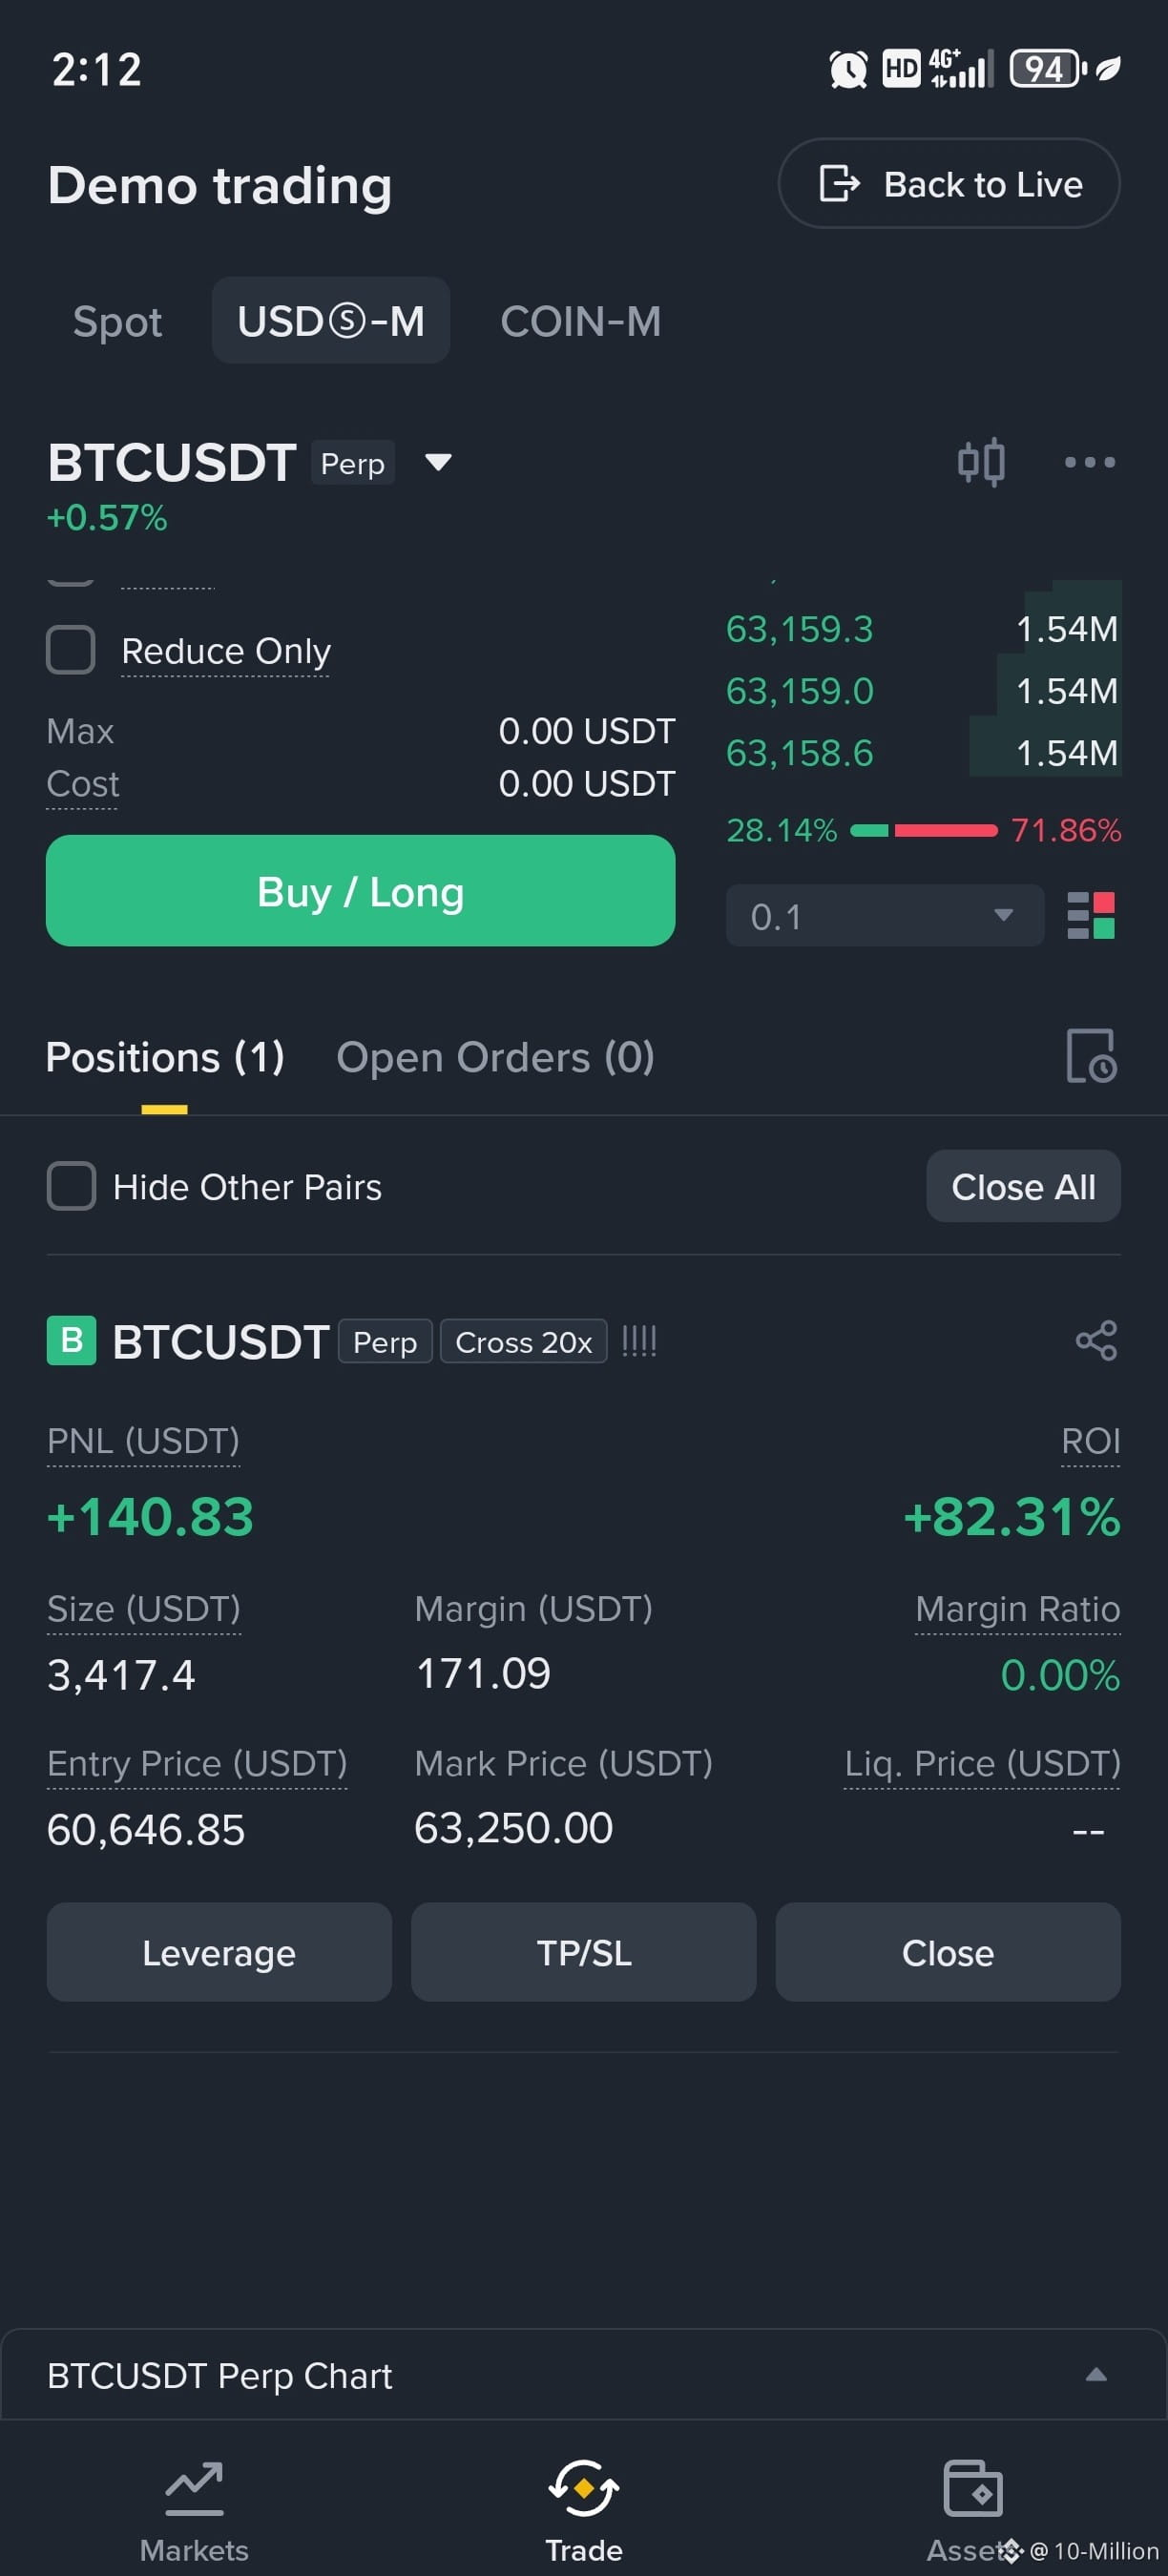Click the Back to Live button
The width and height of the screenshot is (1168, 2576).
(x=948, y=183)
